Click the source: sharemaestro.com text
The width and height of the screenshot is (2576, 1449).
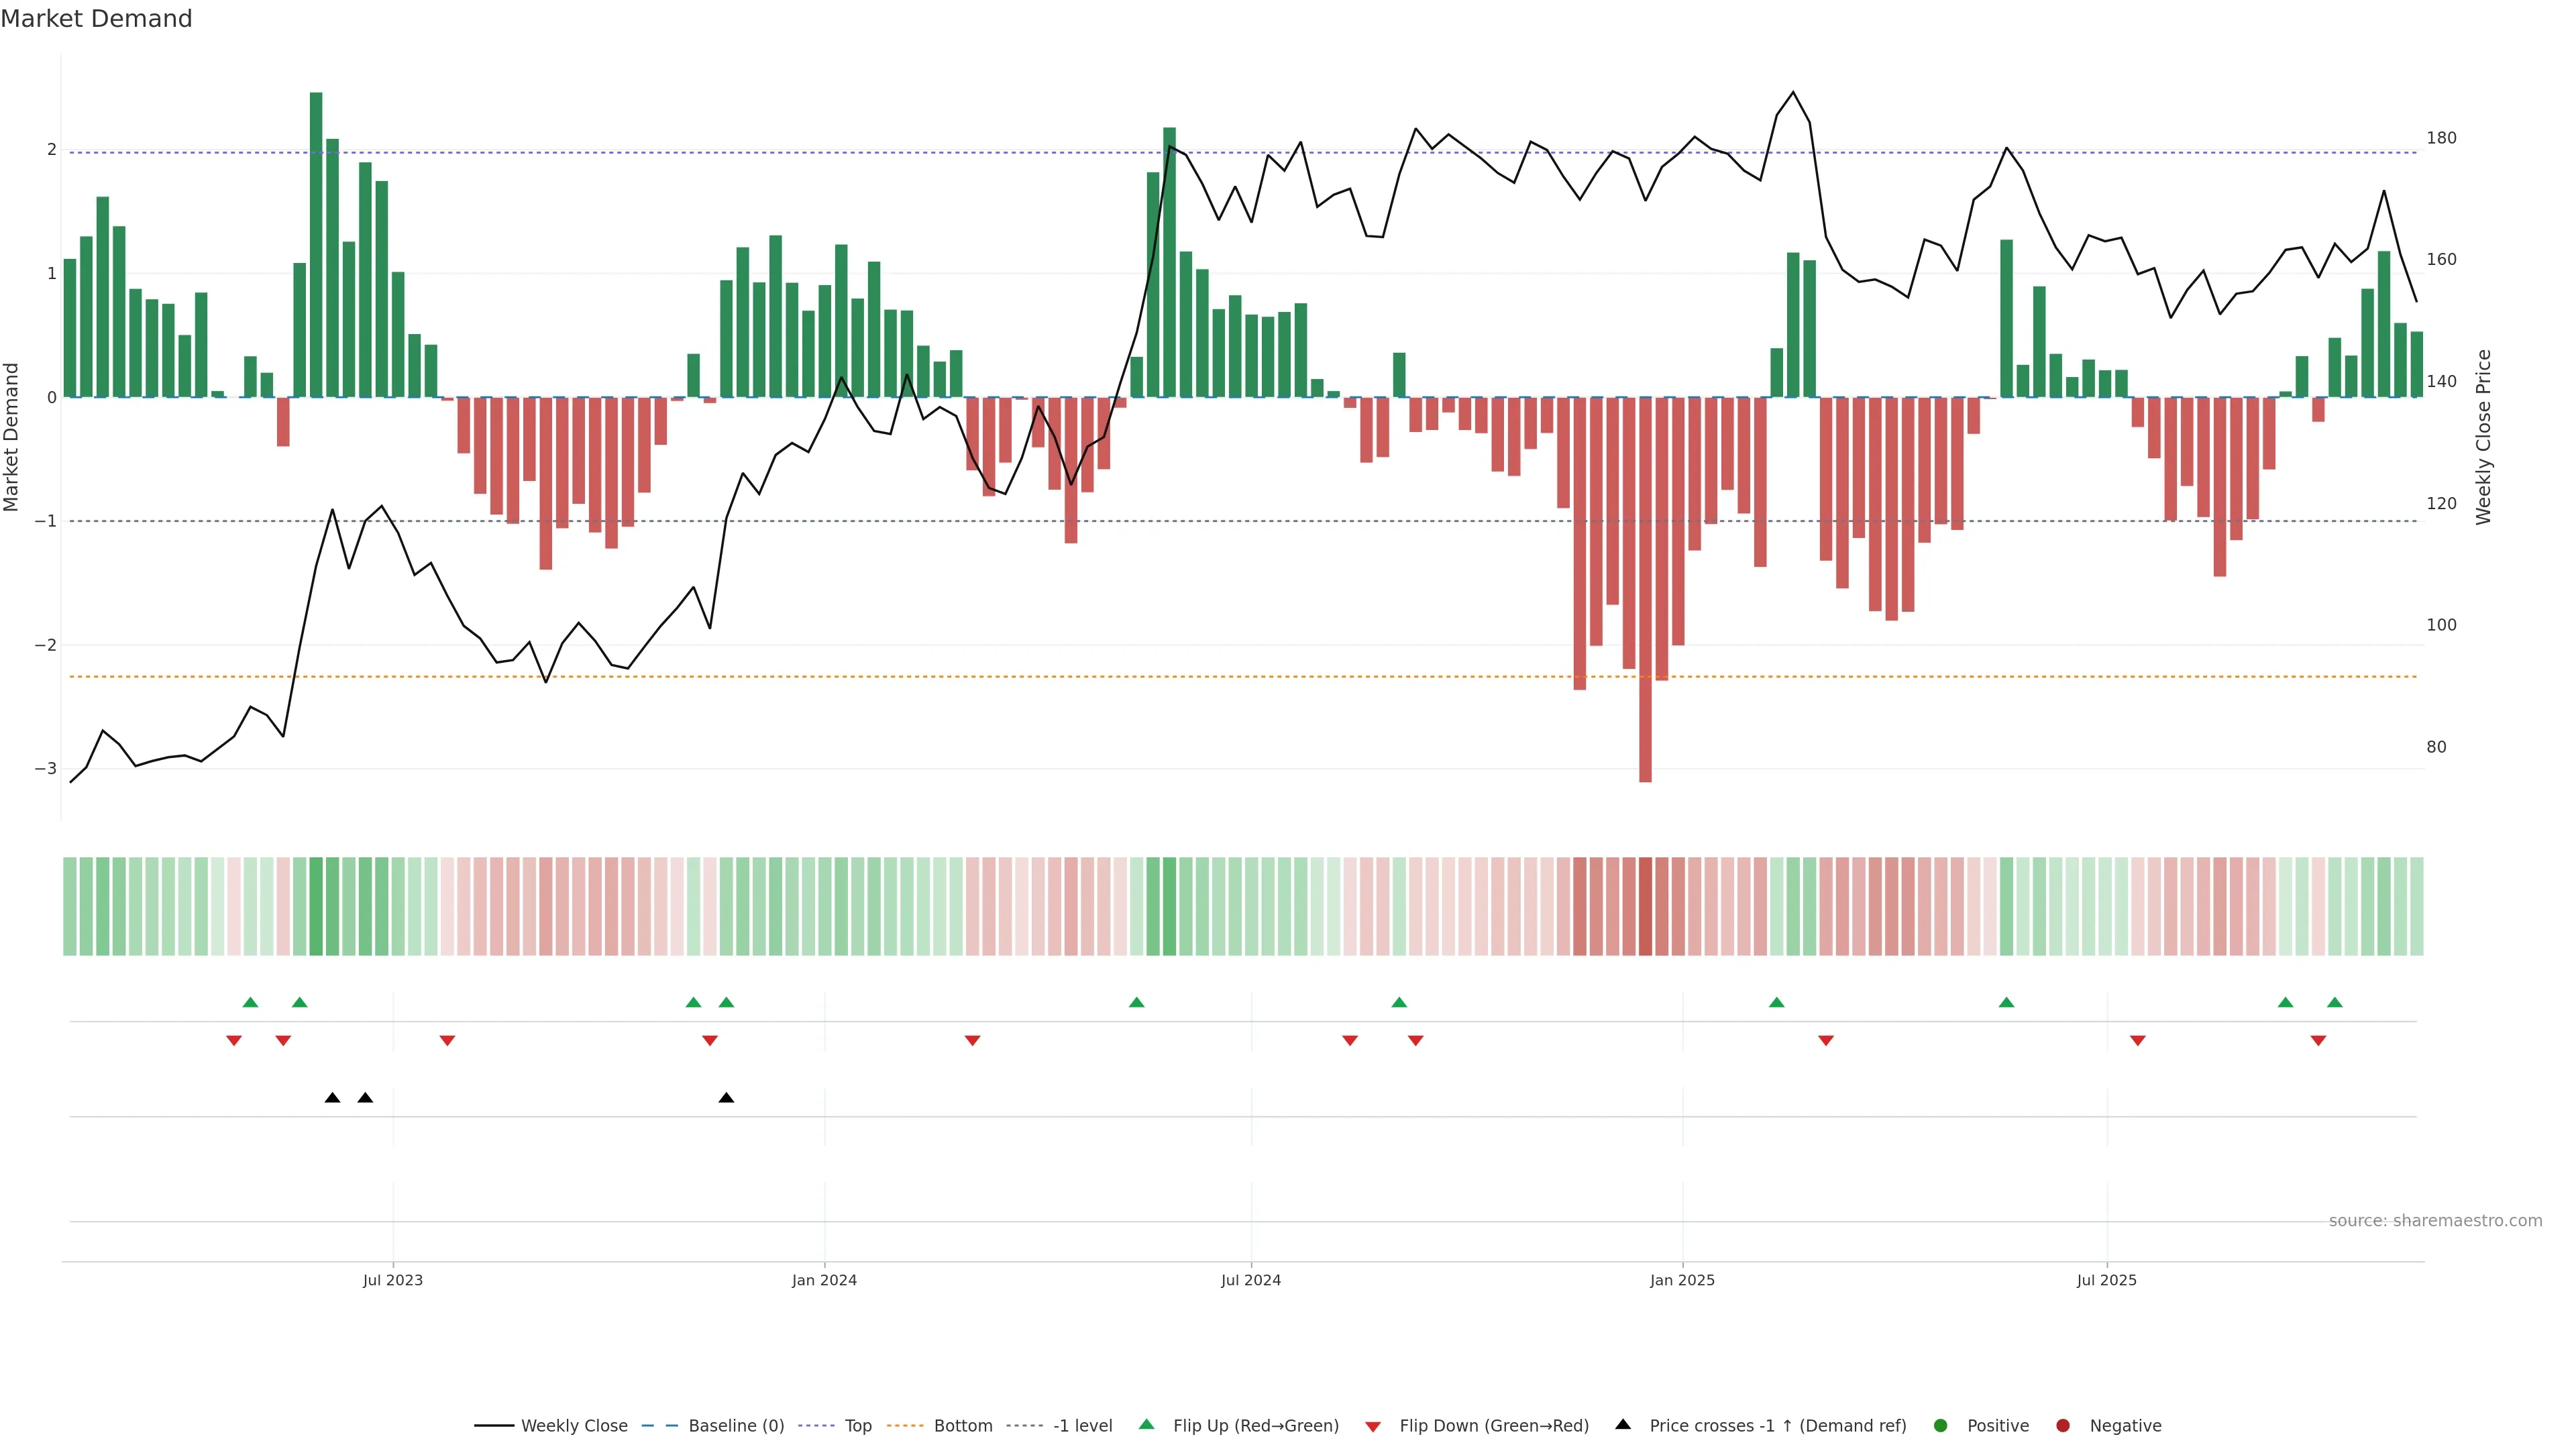tap(2435, 1221)
